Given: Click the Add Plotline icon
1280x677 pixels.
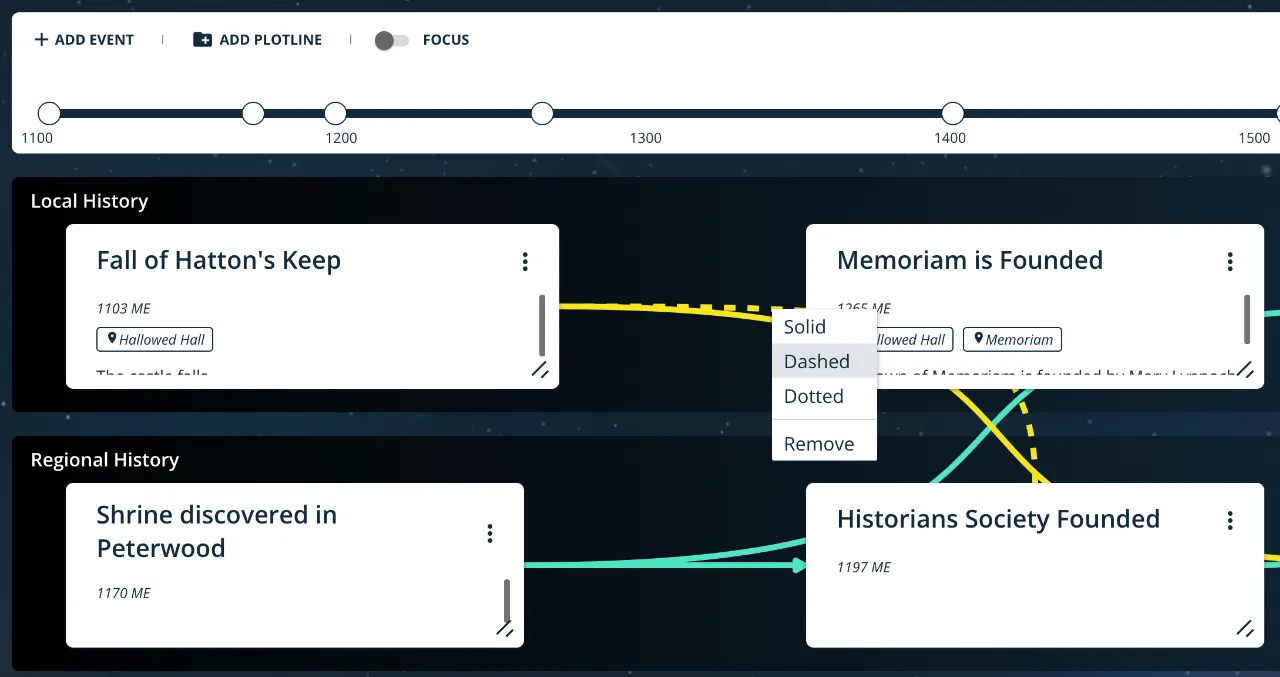Looking at the screenshot, I should coord(200,39).
